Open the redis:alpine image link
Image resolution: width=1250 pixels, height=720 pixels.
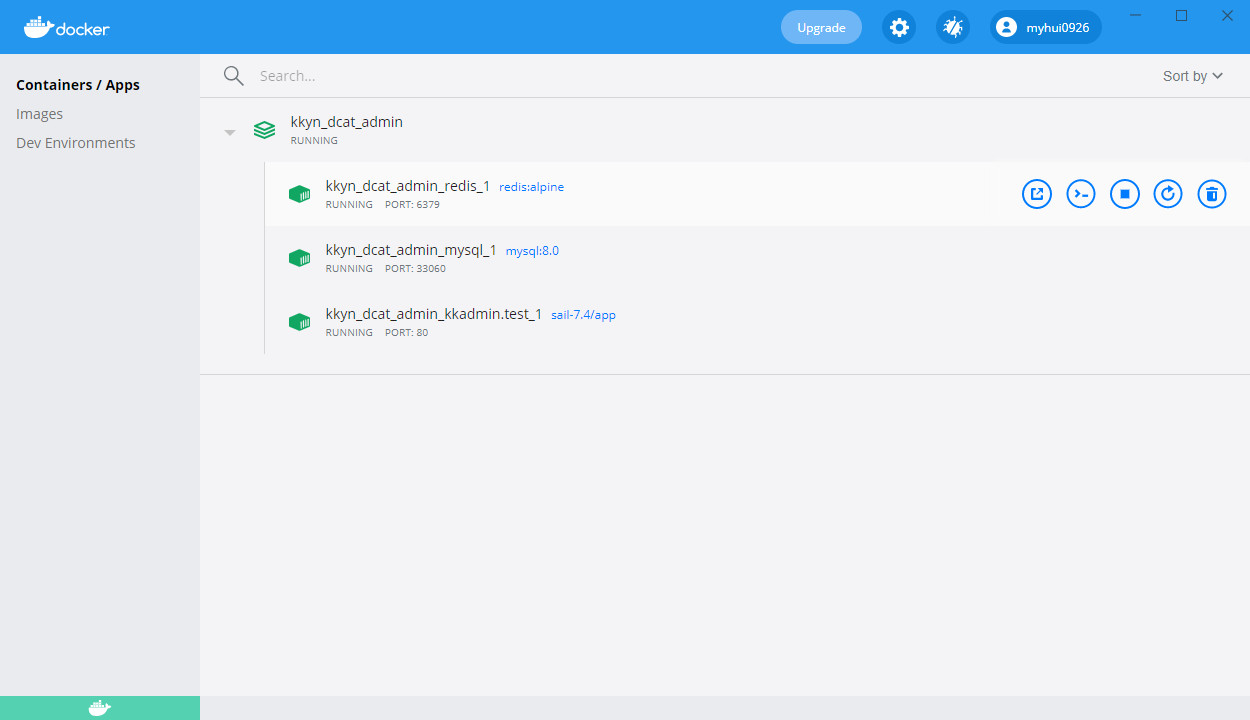click(530, 186)
